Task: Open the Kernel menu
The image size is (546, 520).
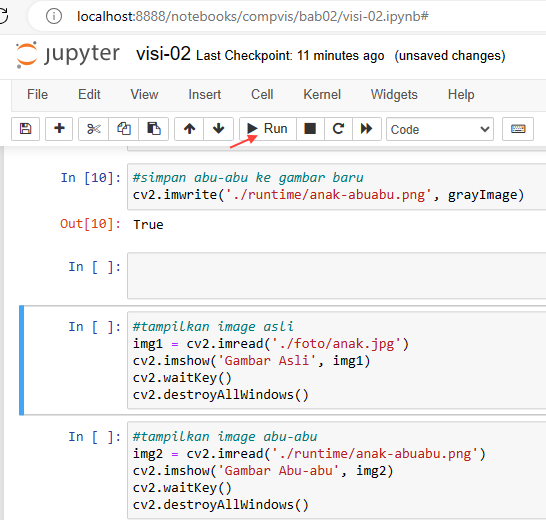Action: pyautogui.click(x=322, y=94)
